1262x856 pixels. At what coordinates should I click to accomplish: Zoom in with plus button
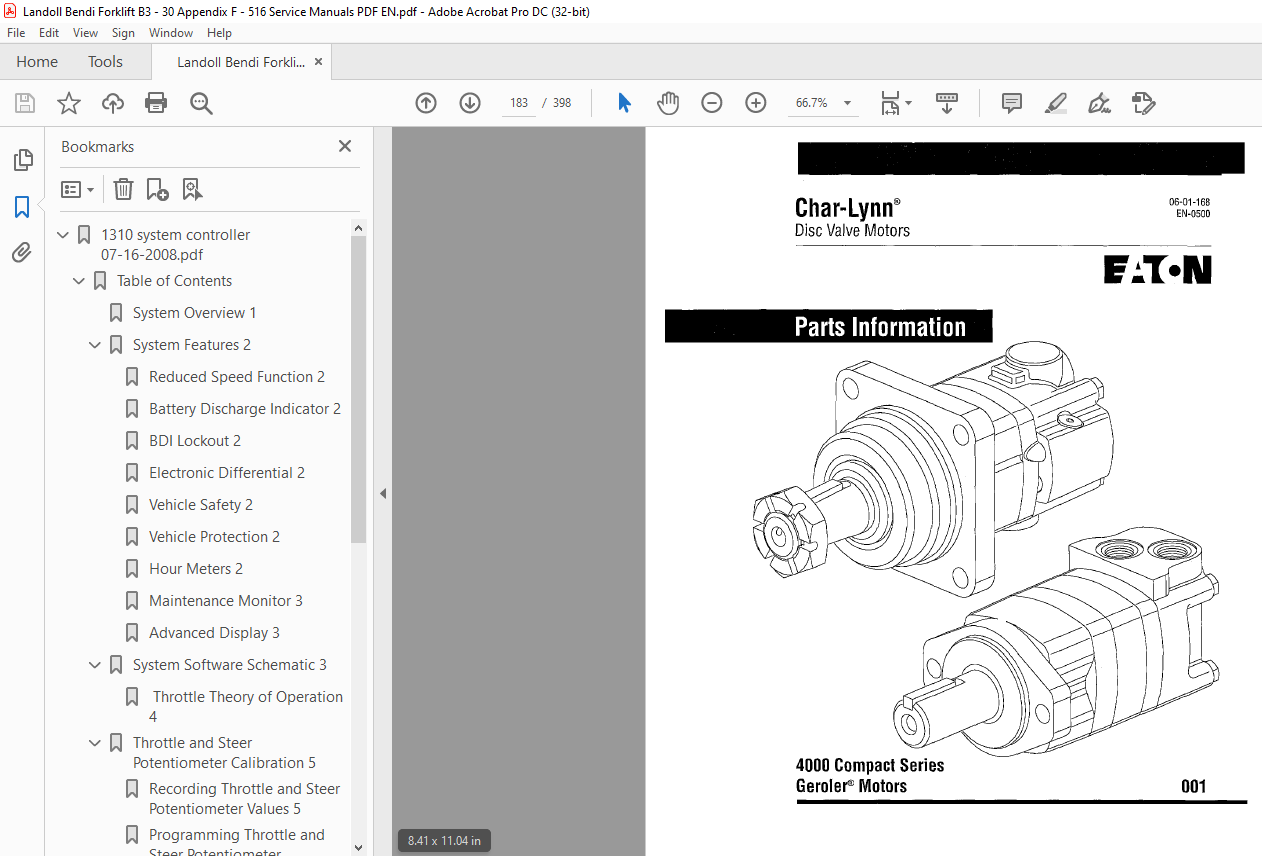tap(755, 103)
